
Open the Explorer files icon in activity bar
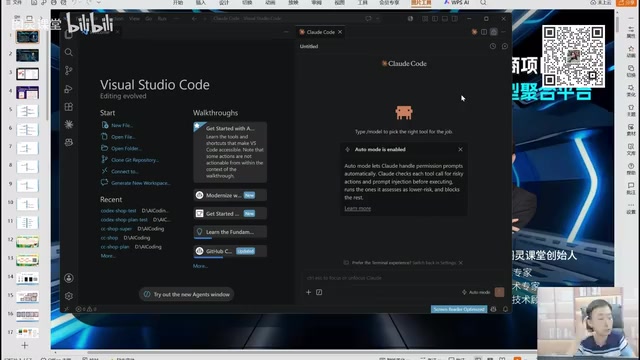pyautogui.click(x=69, y=35)
